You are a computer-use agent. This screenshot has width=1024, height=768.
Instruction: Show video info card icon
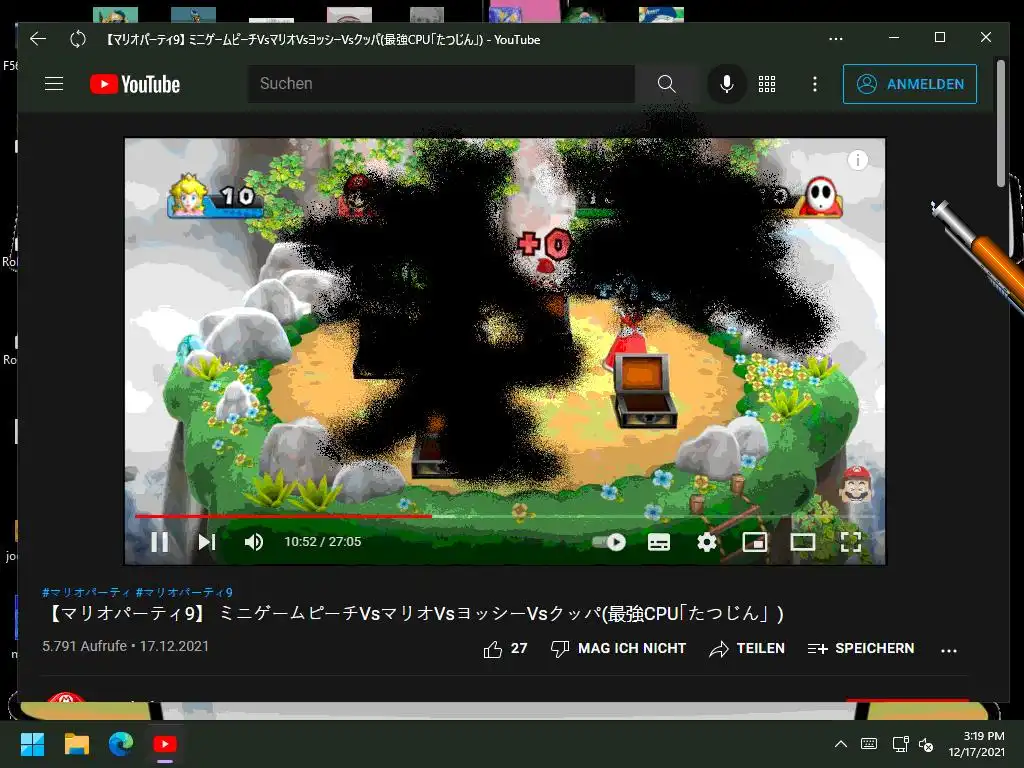tap(857, 159)
